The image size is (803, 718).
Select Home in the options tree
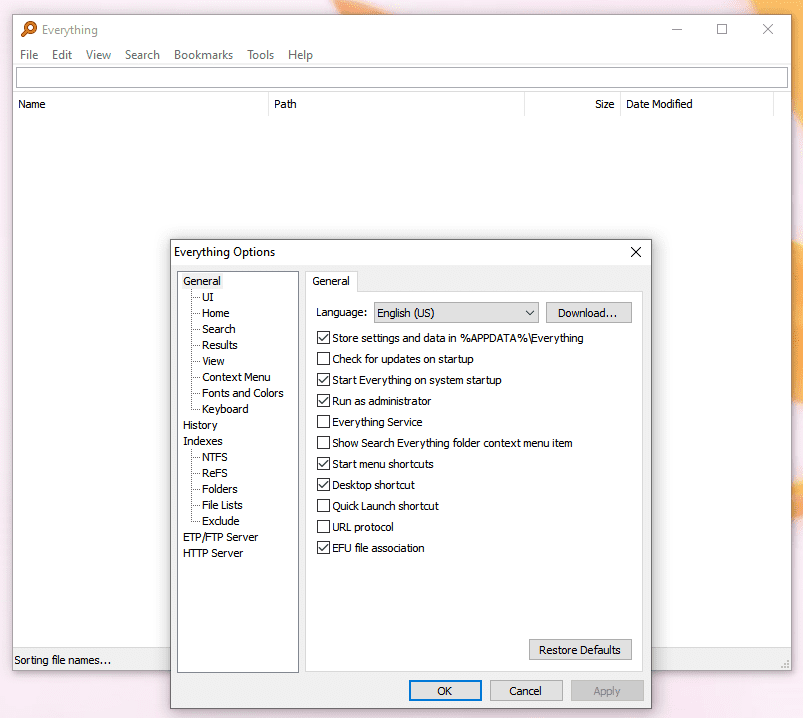pyautogui.click(x=216, y=313)
